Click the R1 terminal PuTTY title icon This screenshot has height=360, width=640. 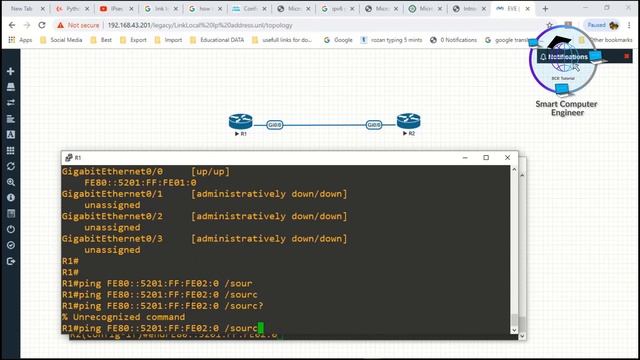(69, 158)
